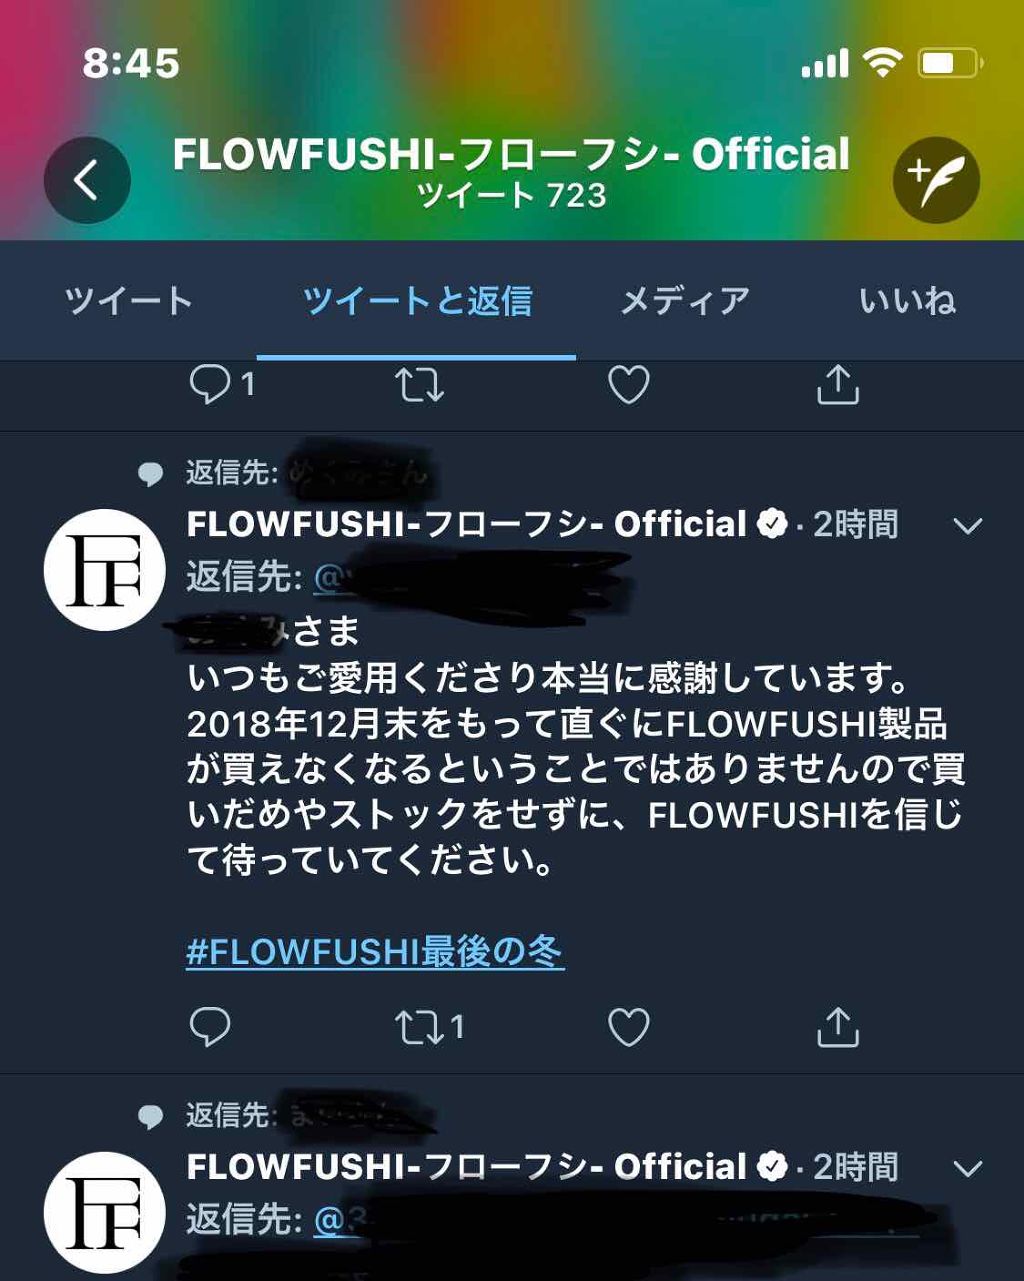Tap the FLOWFUSHI profile avatar
This screenshot has width=1024, height=1281.
pyautogui.click(x=103, y=570)
